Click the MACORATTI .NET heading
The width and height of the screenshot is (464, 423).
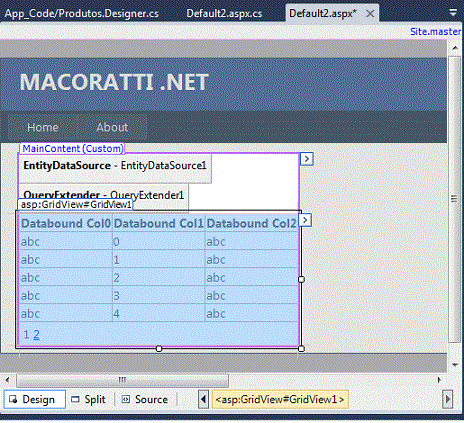pos(114,82)
